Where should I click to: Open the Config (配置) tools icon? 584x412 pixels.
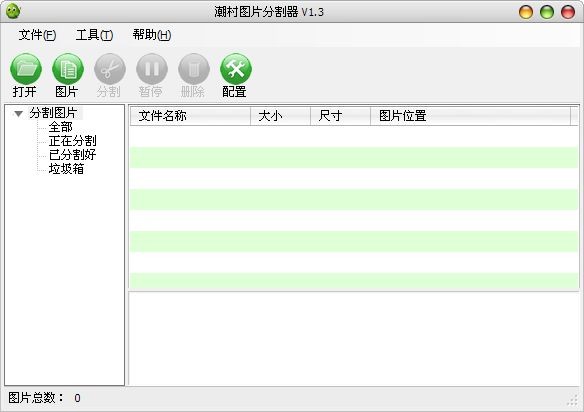[x=236, y=69]
